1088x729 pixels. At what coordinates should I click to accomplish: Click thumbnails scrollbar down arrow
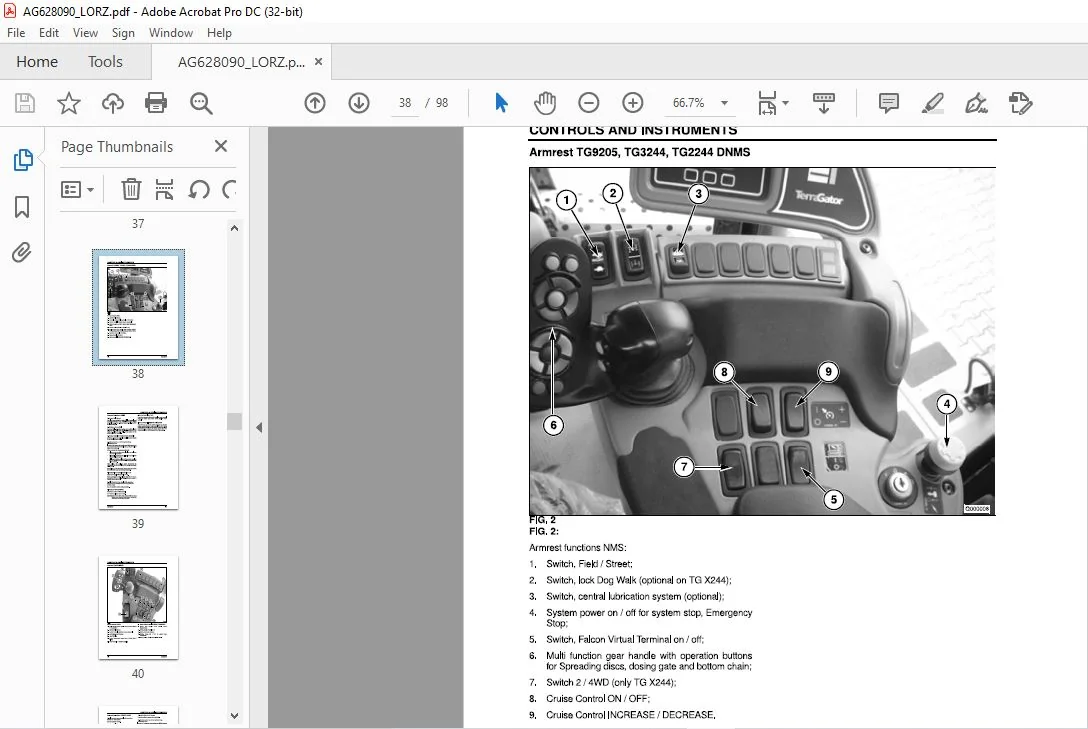235,716
